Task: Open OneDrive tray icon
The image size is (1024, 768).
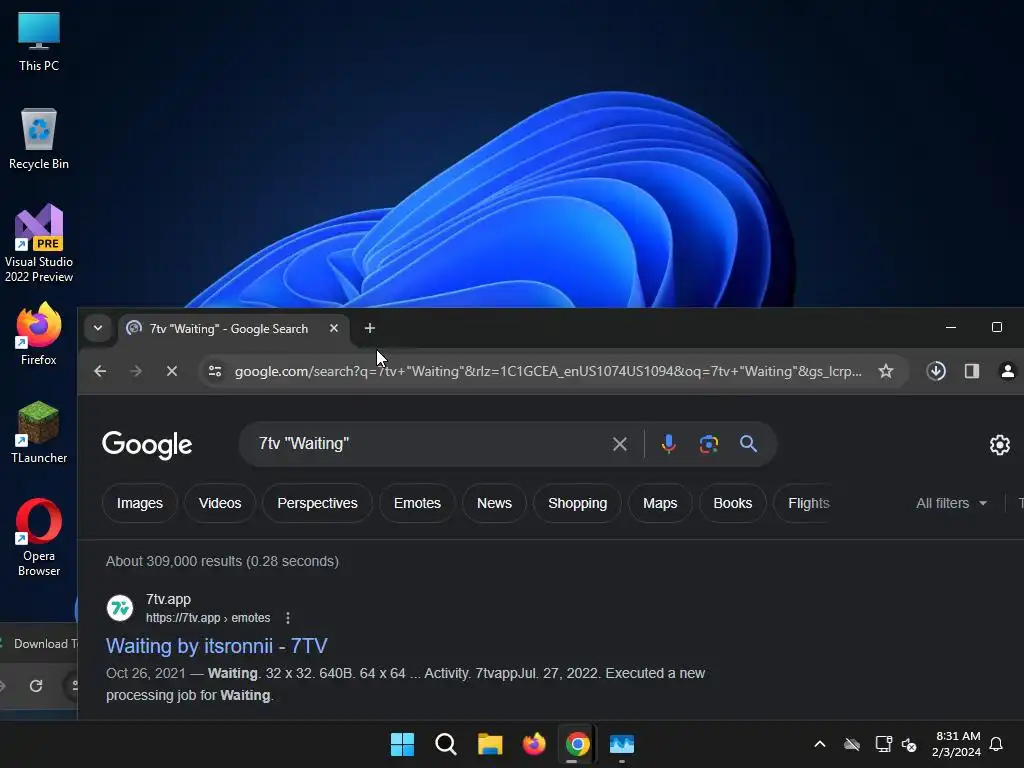Action: click(852, 744)
